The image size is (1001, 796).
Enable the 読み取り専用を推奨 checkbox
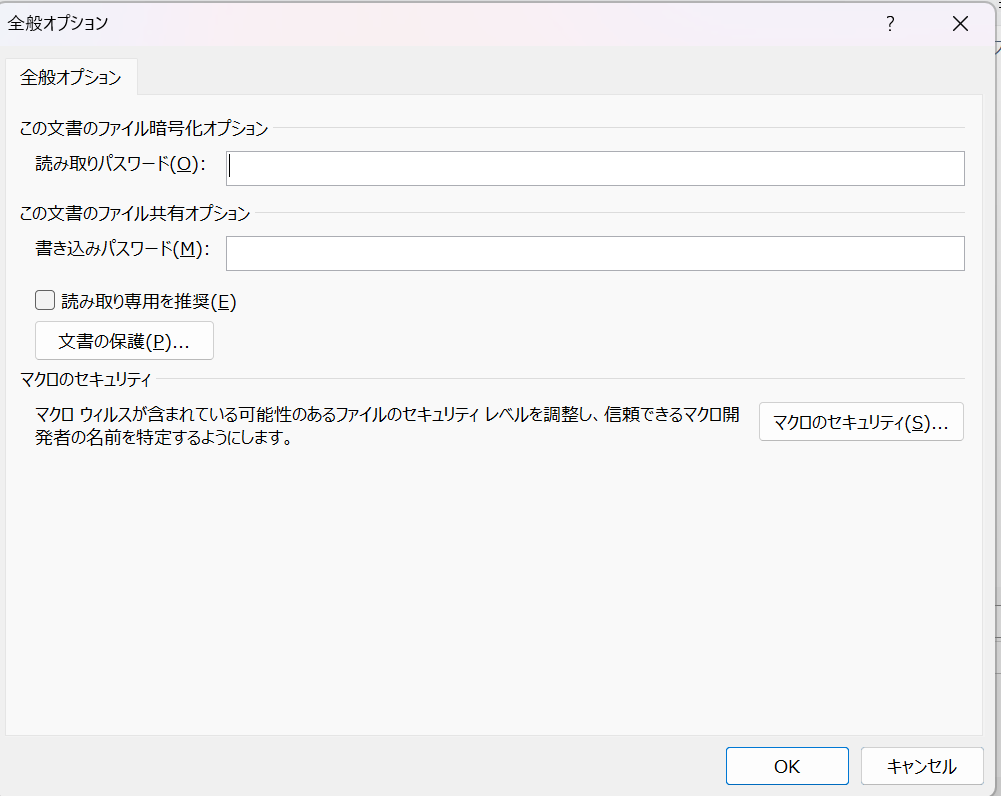(x=45, y=300)
